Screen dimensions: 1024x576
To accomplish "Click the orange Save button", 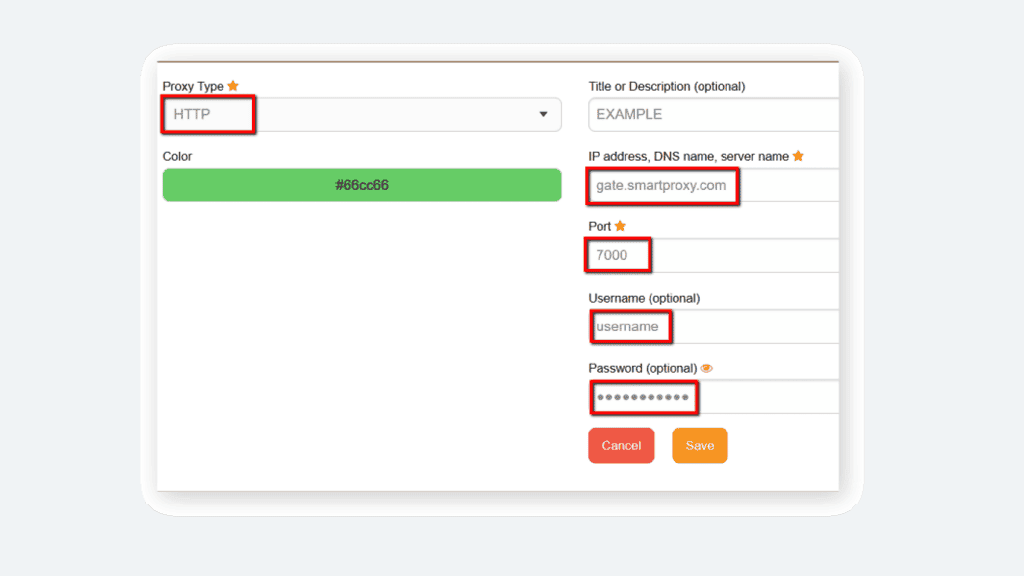I will 699,445.
